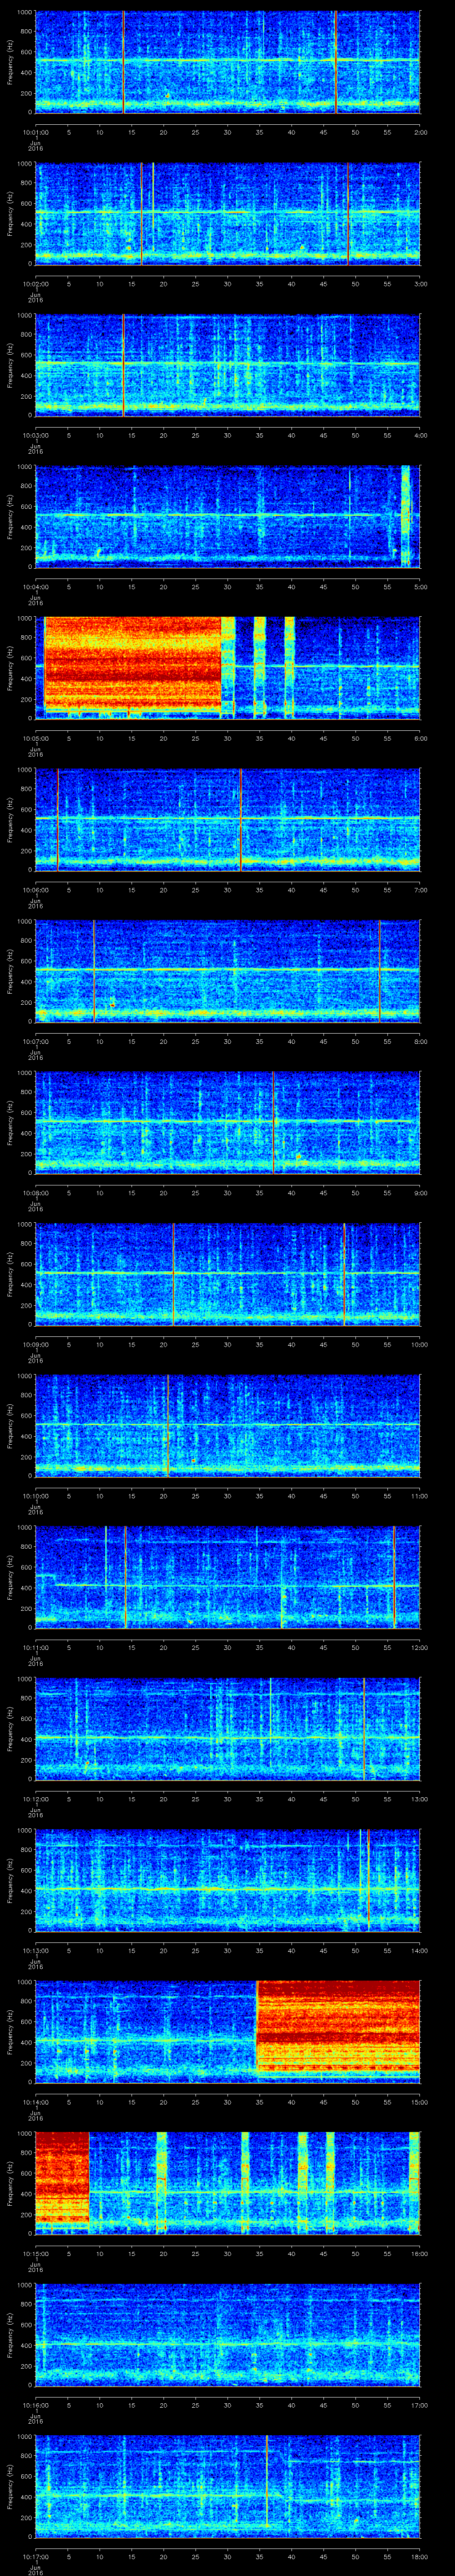Choose the spectrogram panel starting at 10:07:00
Image resolution: width=455 pixels, height=2576 pixels.
tap(228, 972)
